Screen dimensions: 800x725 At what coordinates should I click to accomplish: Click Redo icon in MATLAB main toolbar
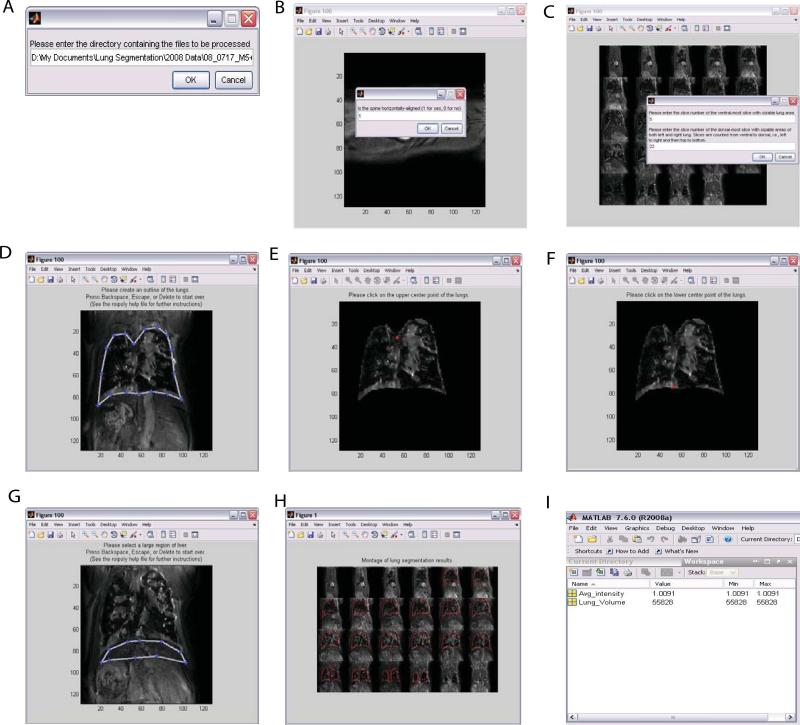pos(664,539)
